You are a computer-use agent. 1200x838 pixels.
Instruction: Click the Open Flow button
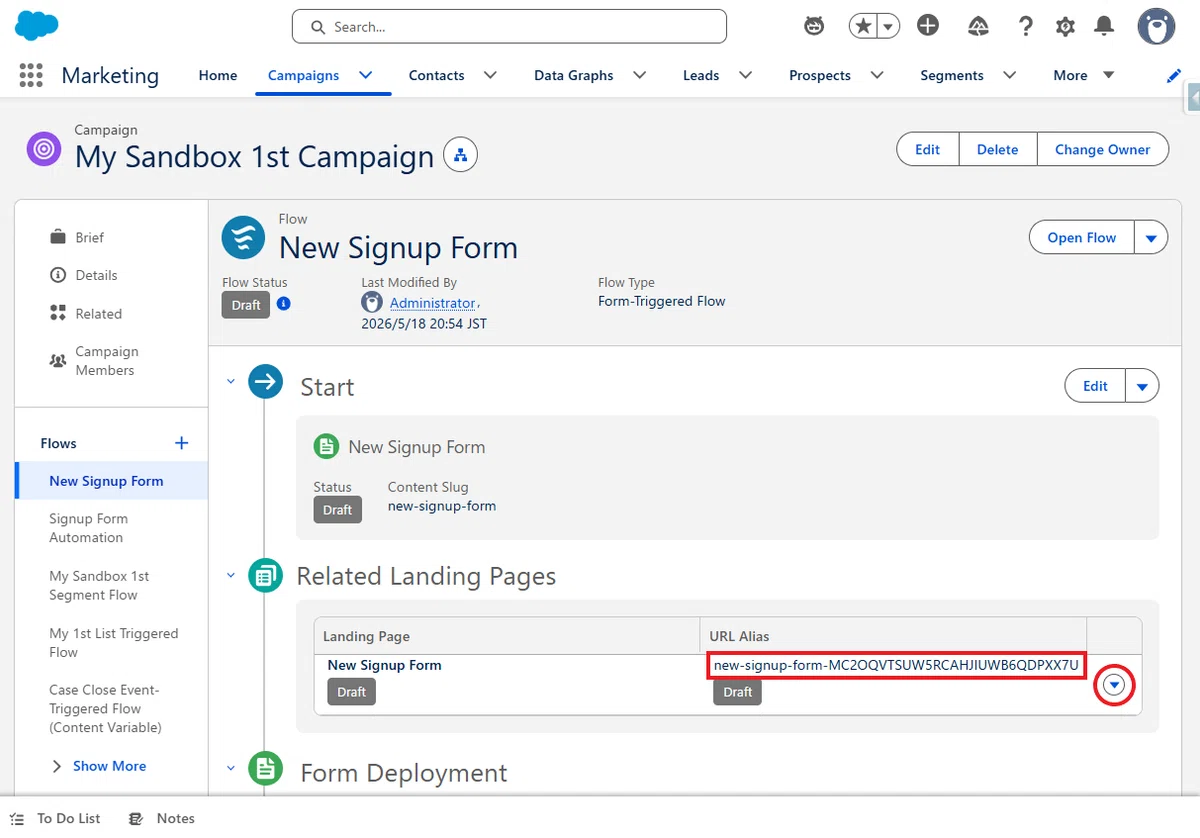[x=1082, y=238]
